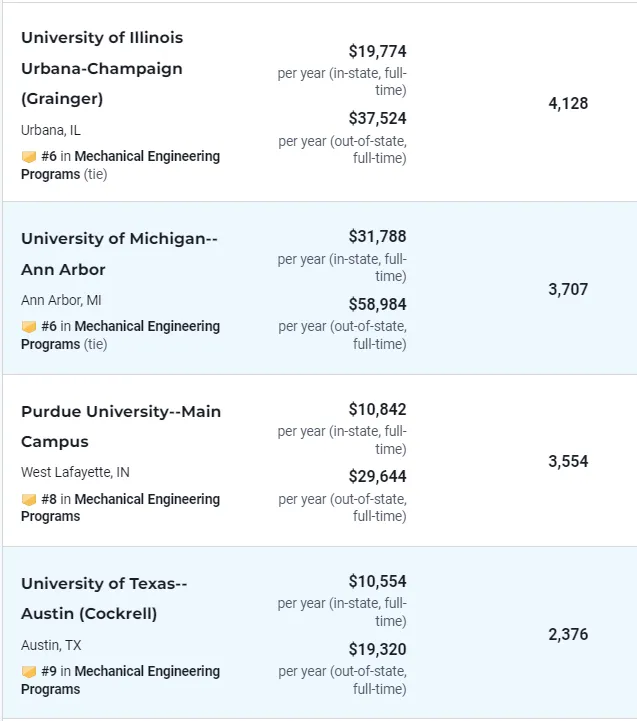637x721 pixels.
Task: Open University of Texas--Austin (Cockrell) link
Action: 104,598
